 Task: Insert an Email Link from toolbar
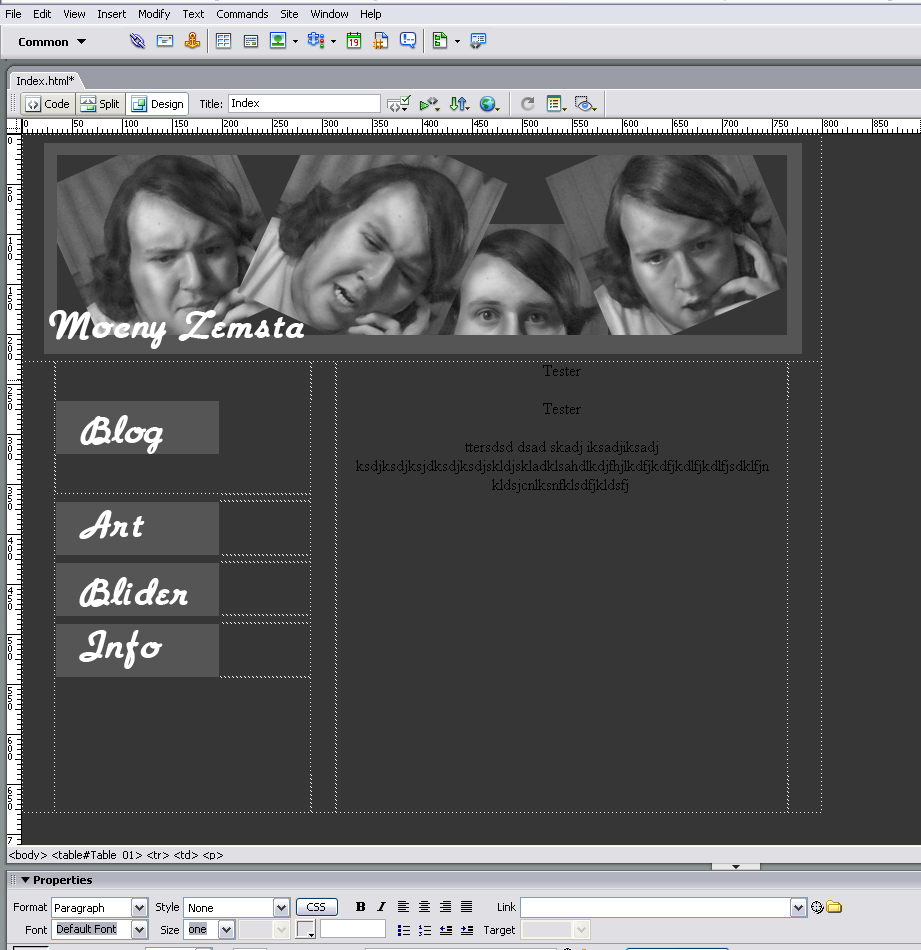tap(165, 41)
